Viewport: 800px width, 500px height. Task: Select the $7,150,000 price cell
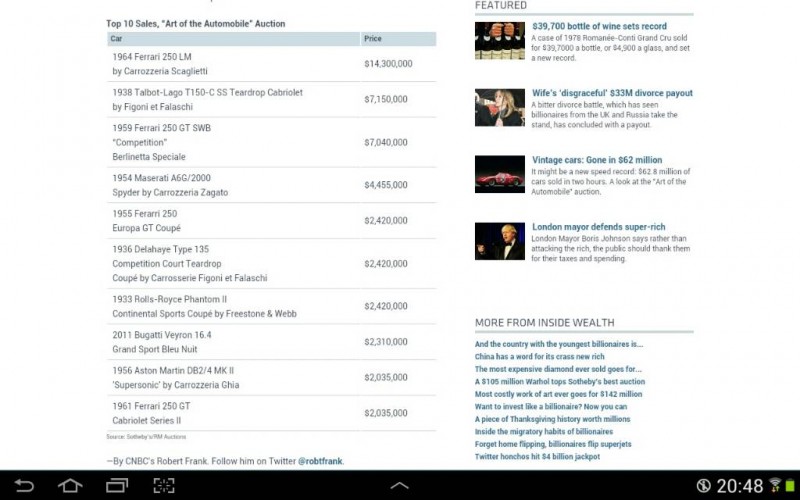[x=386, y=99]
